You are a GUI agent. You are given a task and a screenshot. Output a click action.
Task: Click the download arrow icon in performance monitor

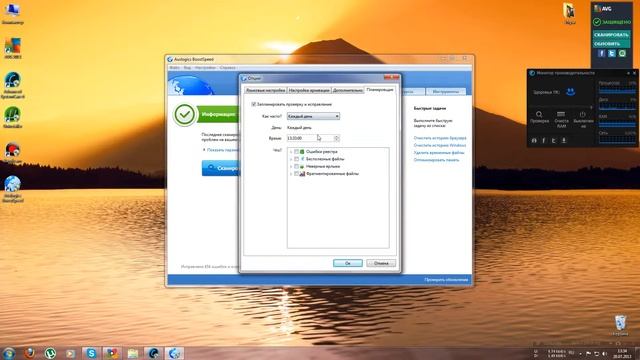tap(564, 140)
